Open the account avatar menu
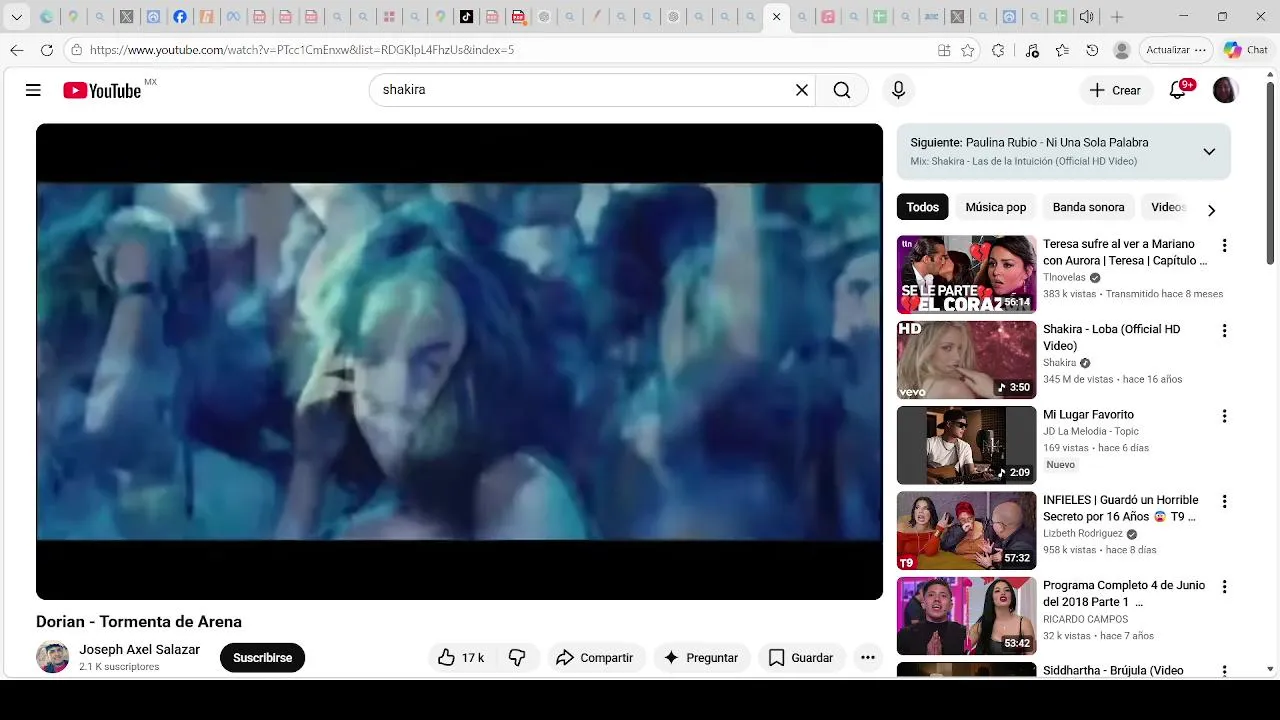This screenshot has height=720, width=1280. 1225,90
